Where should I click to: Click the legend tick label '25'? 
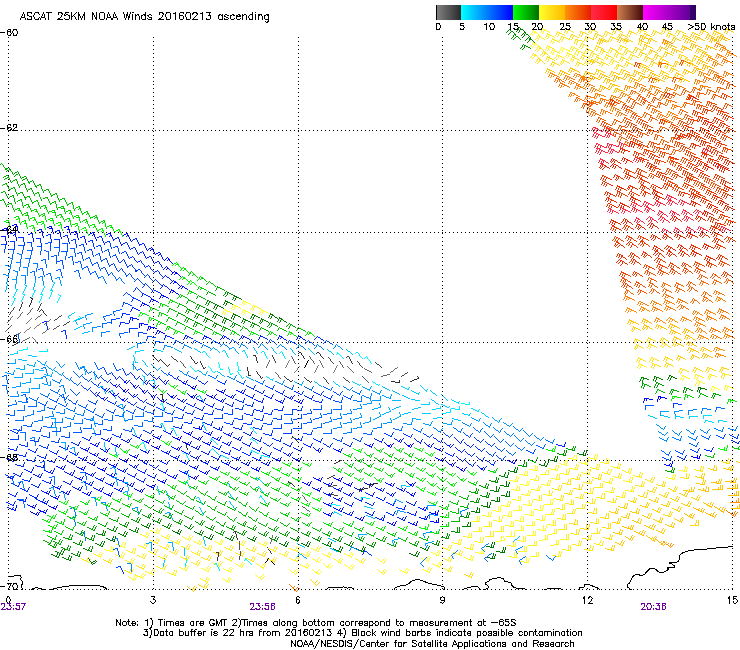pos(565,26)
